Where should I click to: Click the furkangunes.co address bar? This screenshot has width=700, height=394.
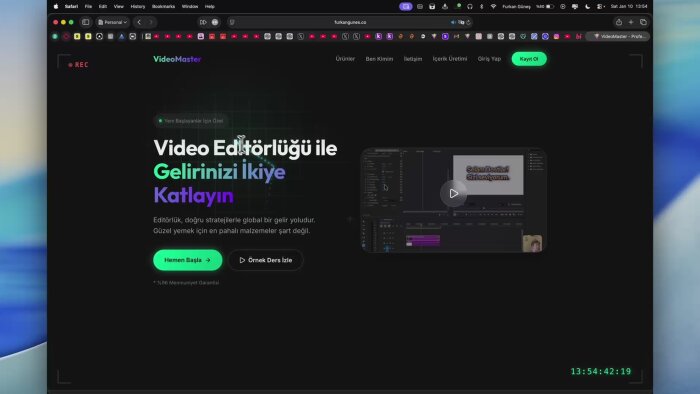350,22
